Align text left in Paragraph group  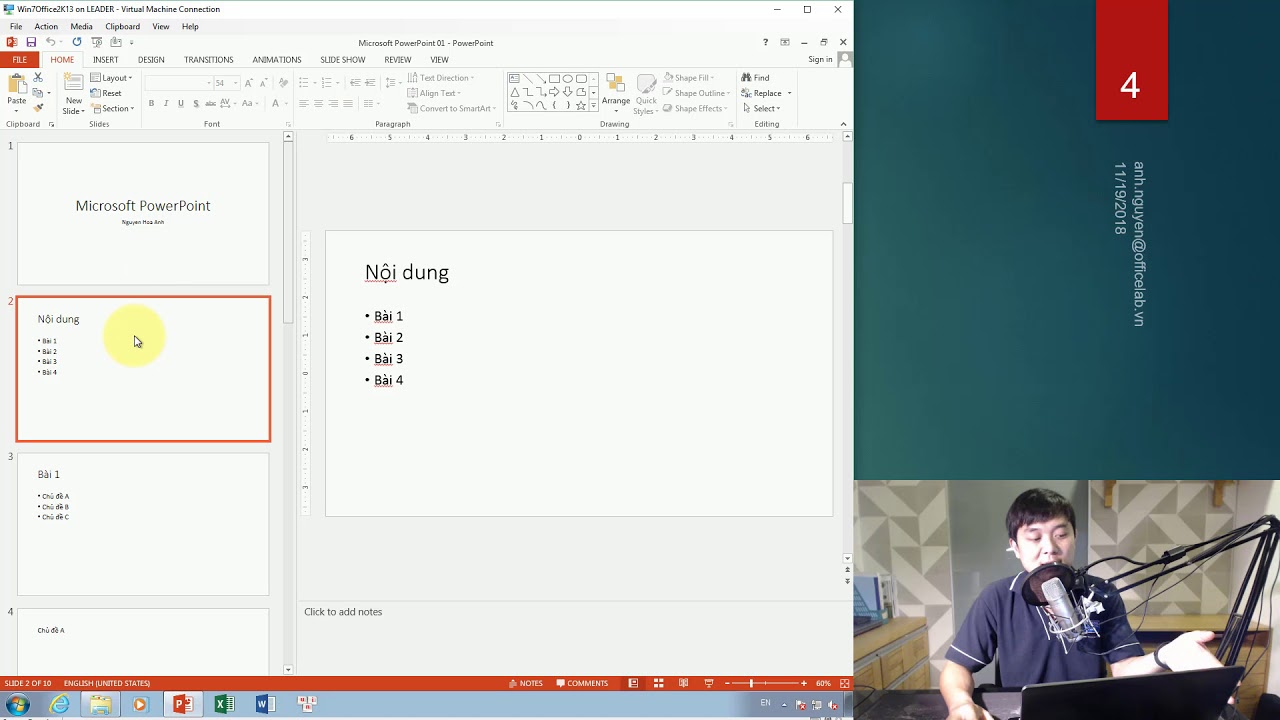pyautogui.click(x=303, y=103)
